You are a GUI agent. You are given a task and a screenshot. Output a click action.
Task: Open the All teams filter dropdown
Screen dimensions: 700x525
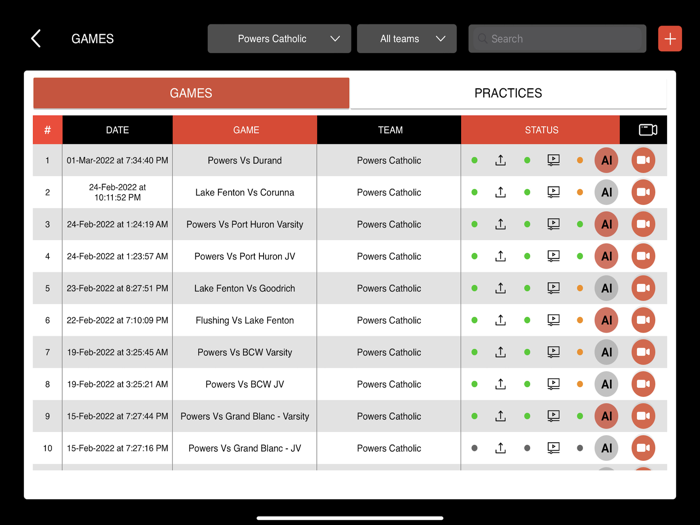click(x=407, y=39)
